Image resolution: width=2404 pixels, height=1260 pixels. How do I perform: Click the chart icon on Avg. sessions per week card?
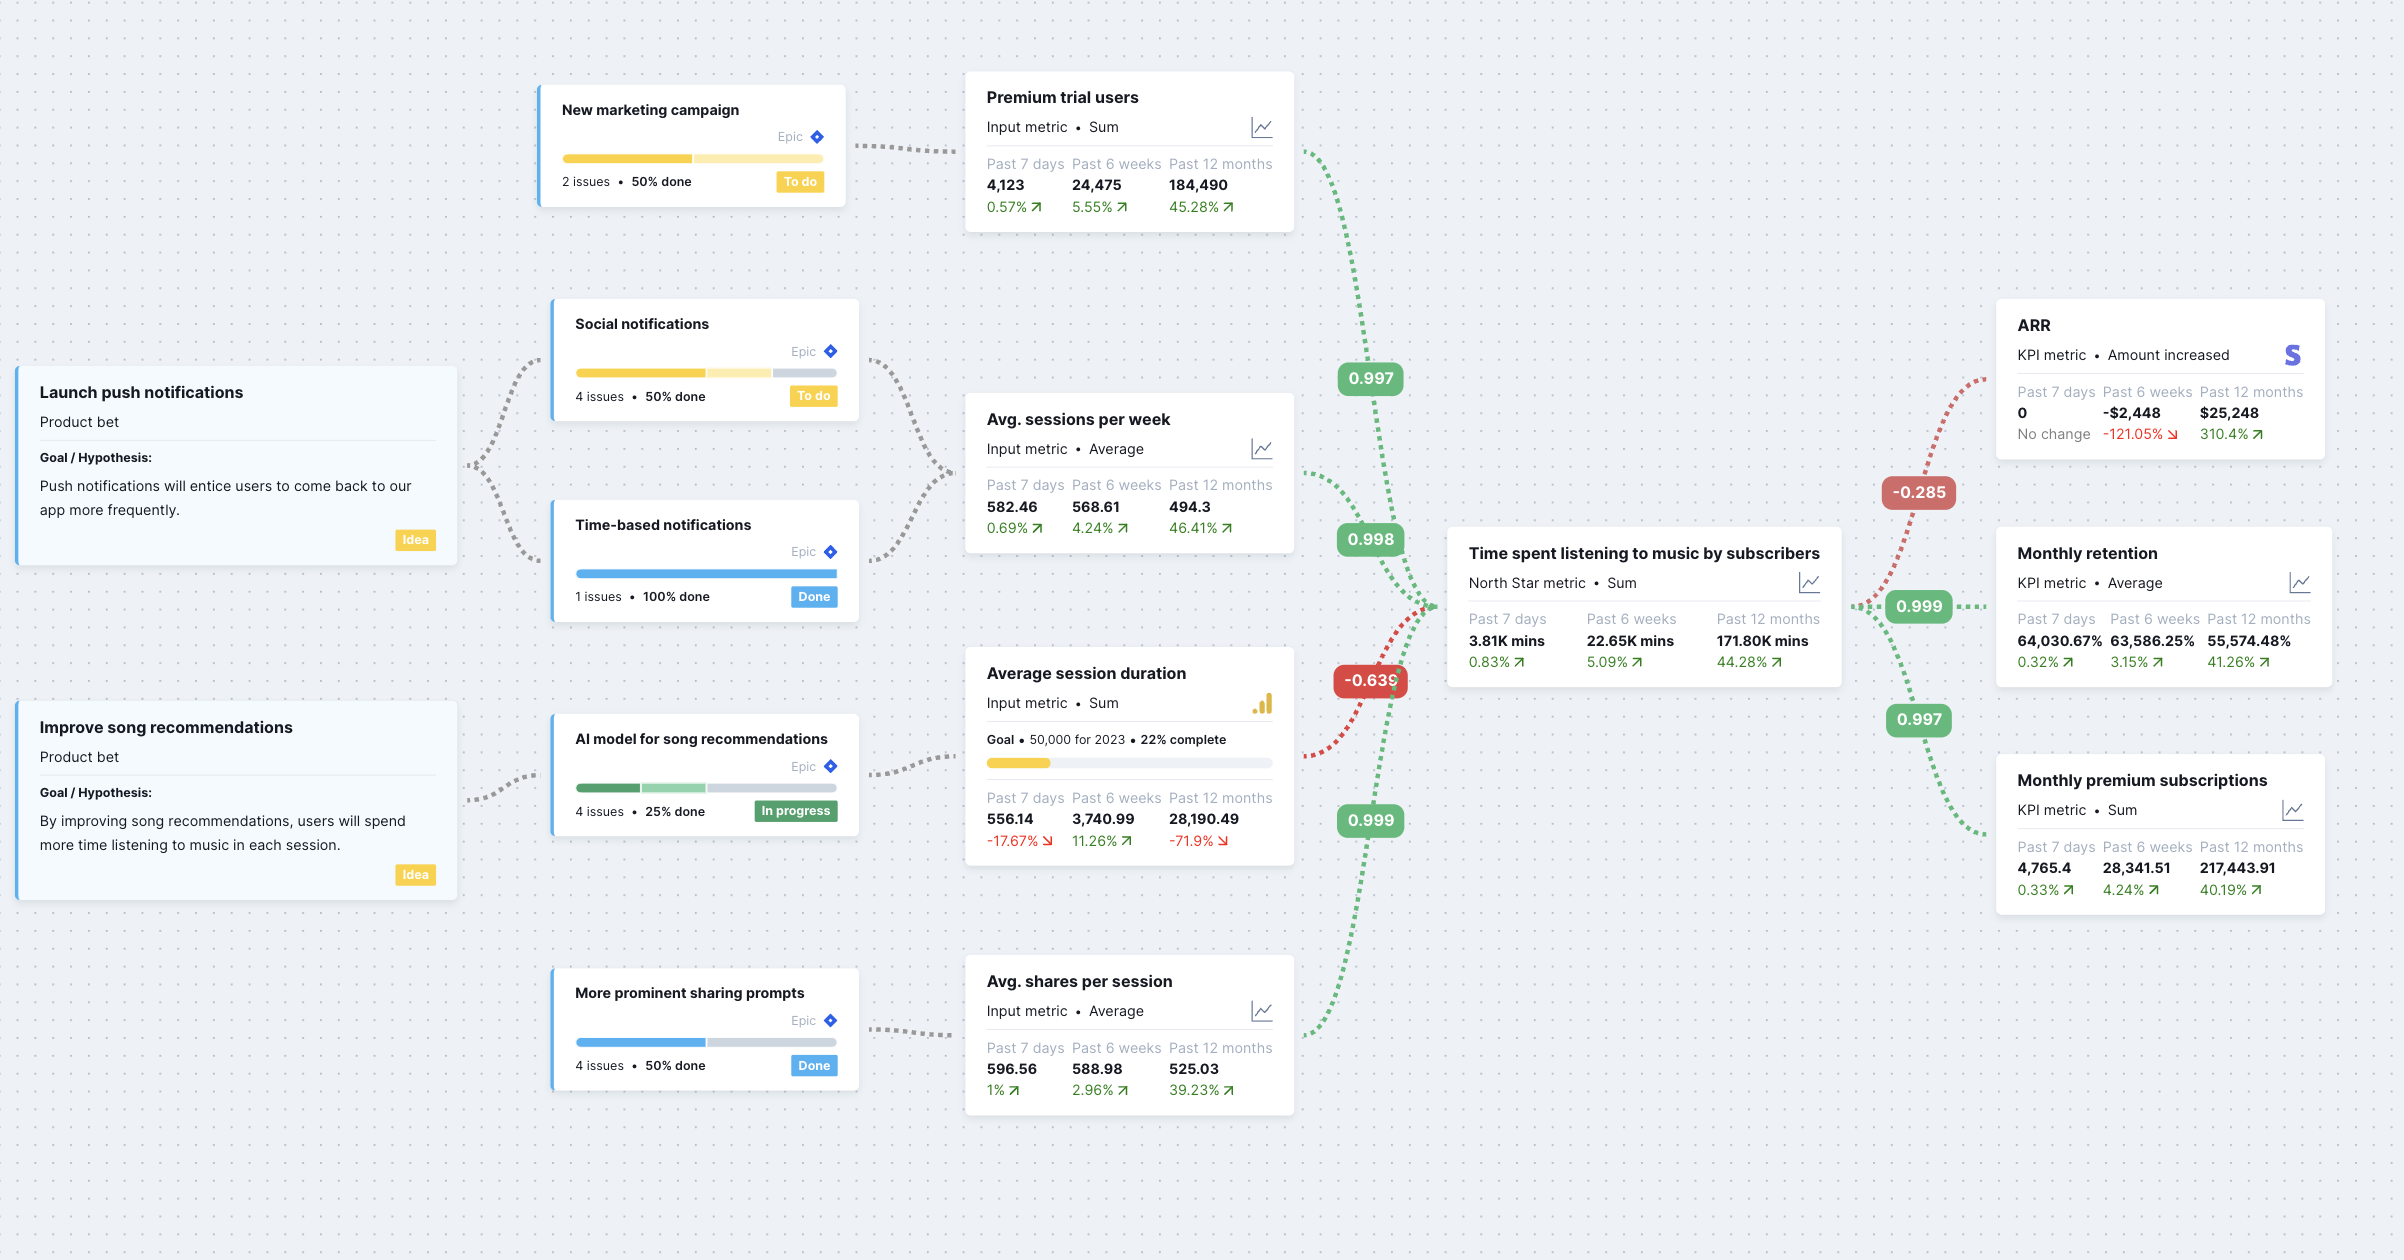pyautogui.click(x=1261, y=449)
